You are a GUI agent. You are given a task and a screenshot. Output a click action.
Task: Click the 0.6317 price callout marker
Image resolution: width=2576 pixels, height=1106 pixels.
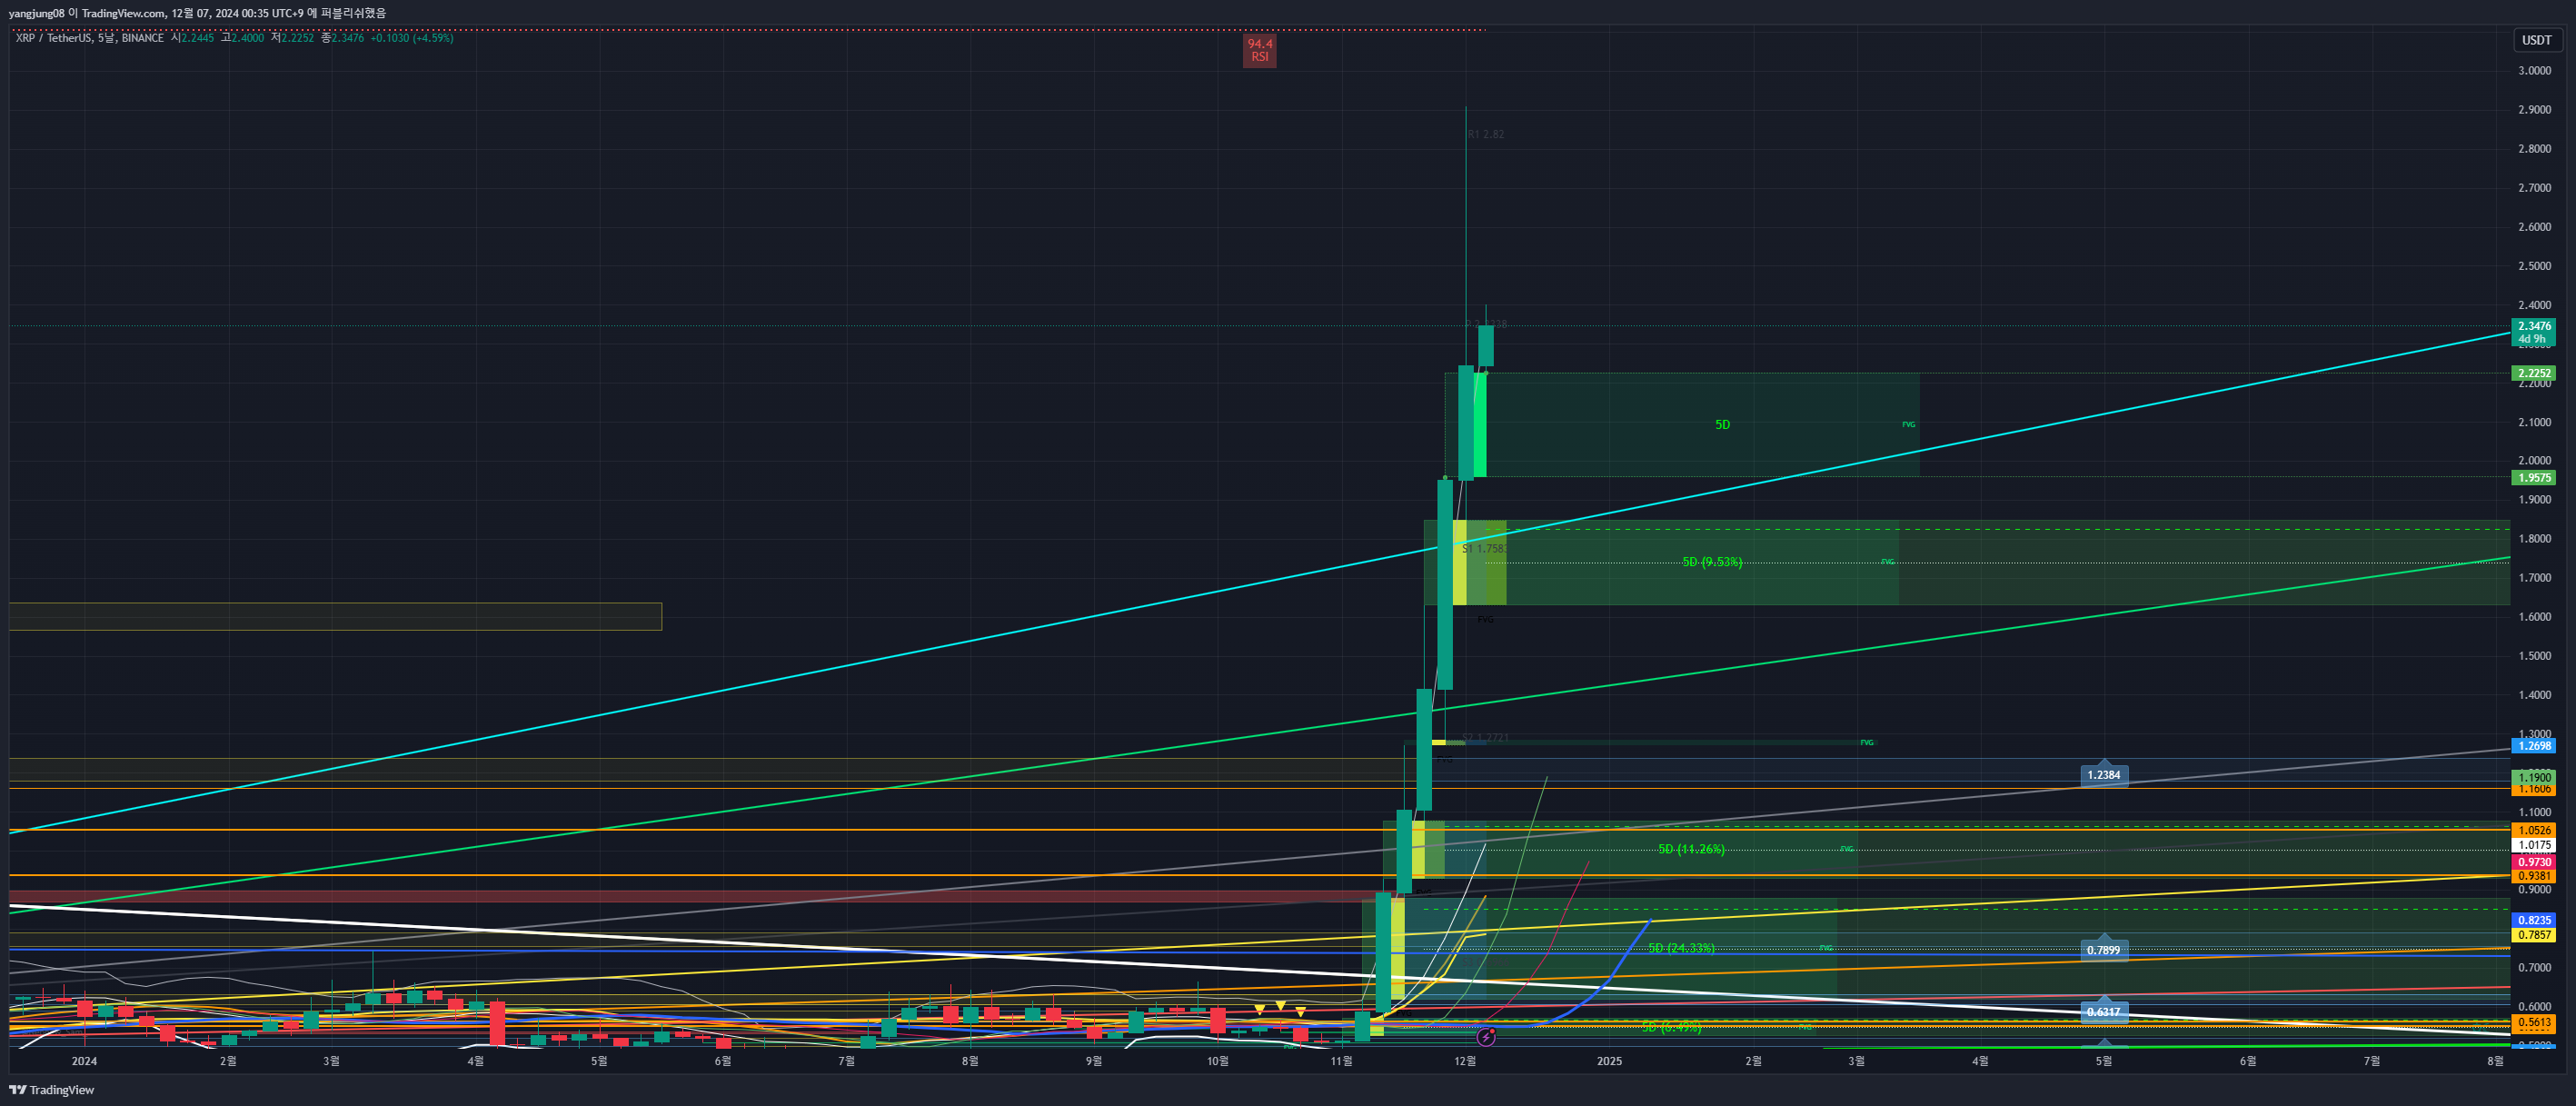coord(2103,1012)
